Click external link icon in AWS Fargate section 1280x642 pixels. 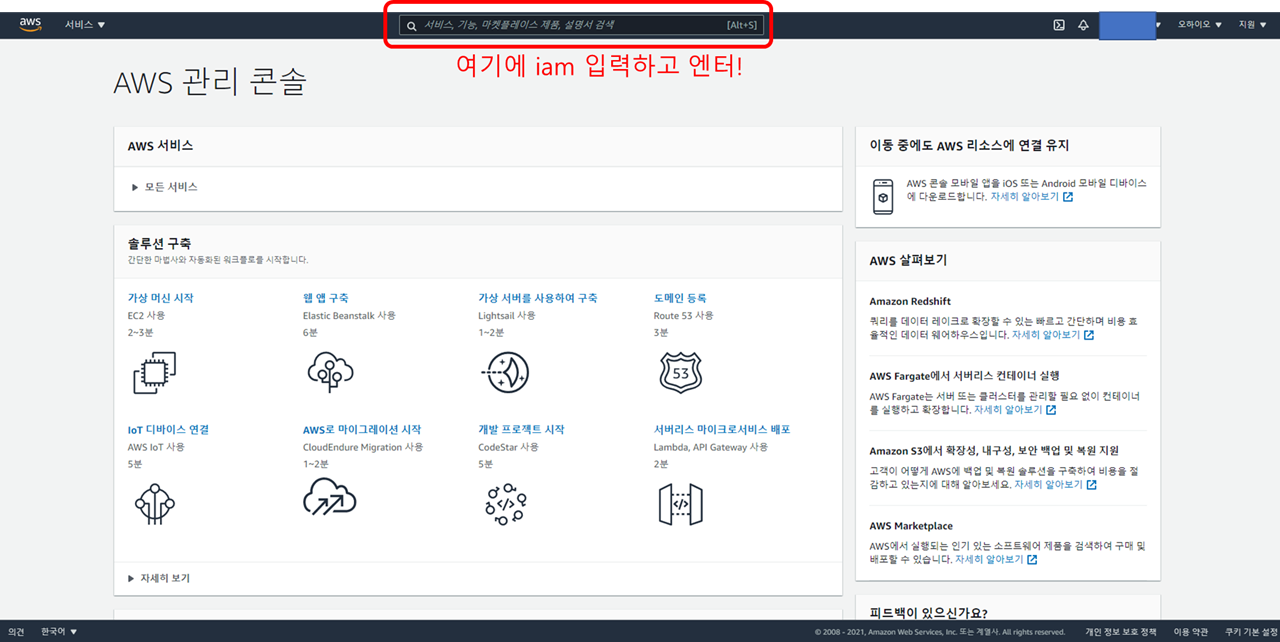coord(1051,410)
